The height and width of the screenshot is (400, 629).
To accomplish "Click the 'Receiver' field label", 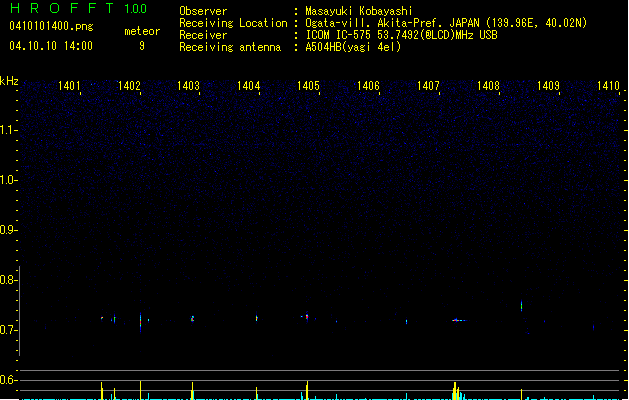I will tap(203, 35).
